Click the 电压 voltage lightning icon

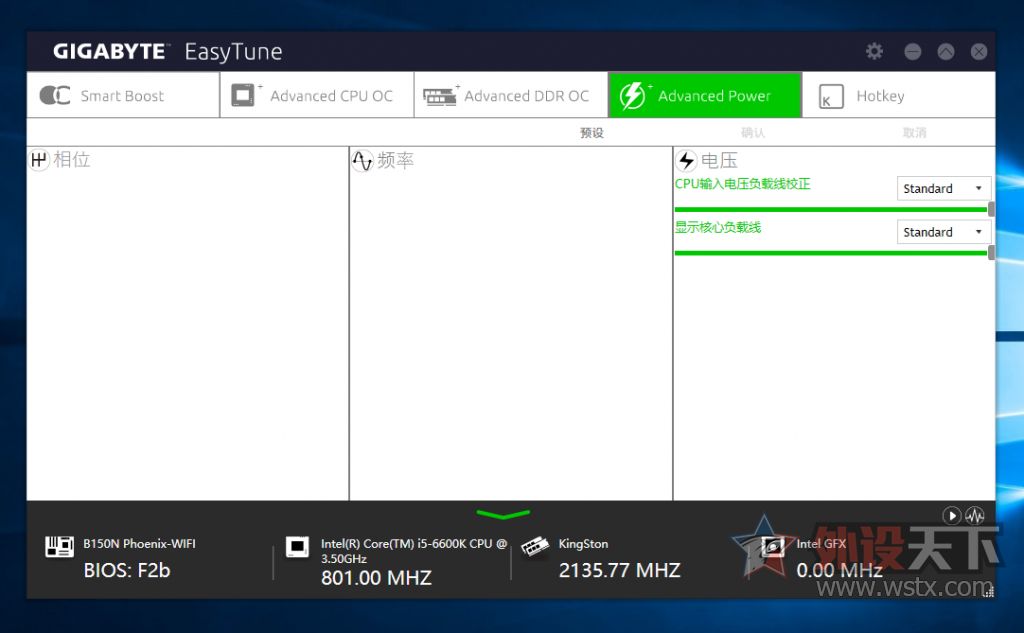pos(686,160)
